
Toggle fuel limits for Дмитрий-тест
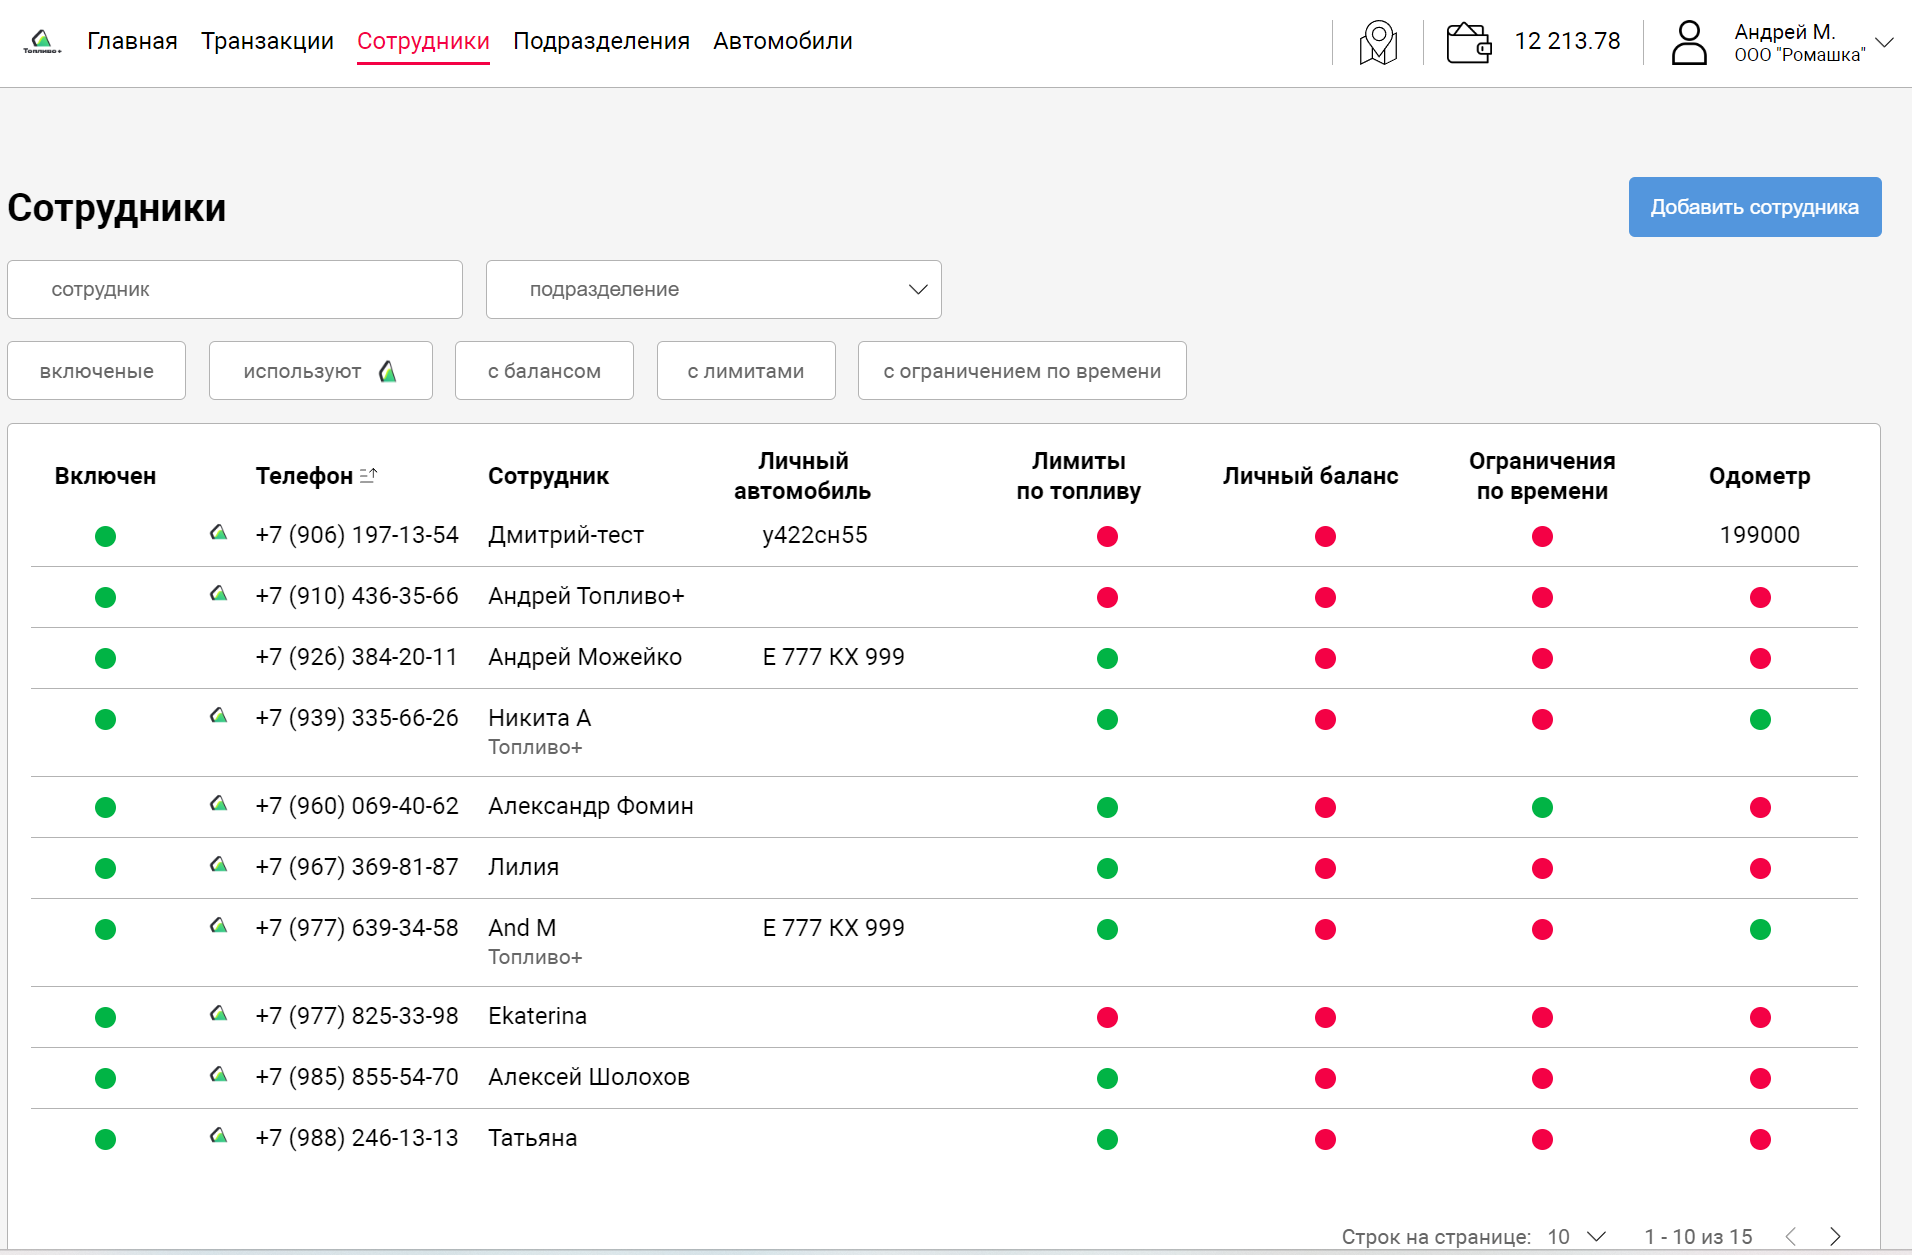click(1107, 537)
